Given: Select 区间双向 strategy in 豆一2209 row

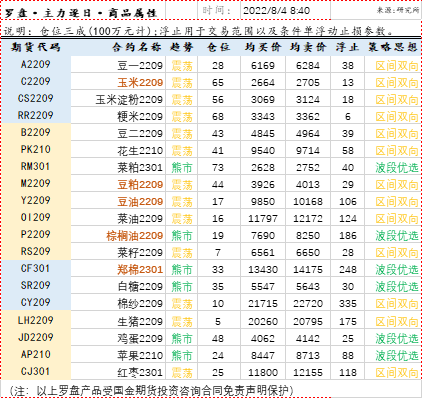Looking at the screenshot, I should coord(397,66).
